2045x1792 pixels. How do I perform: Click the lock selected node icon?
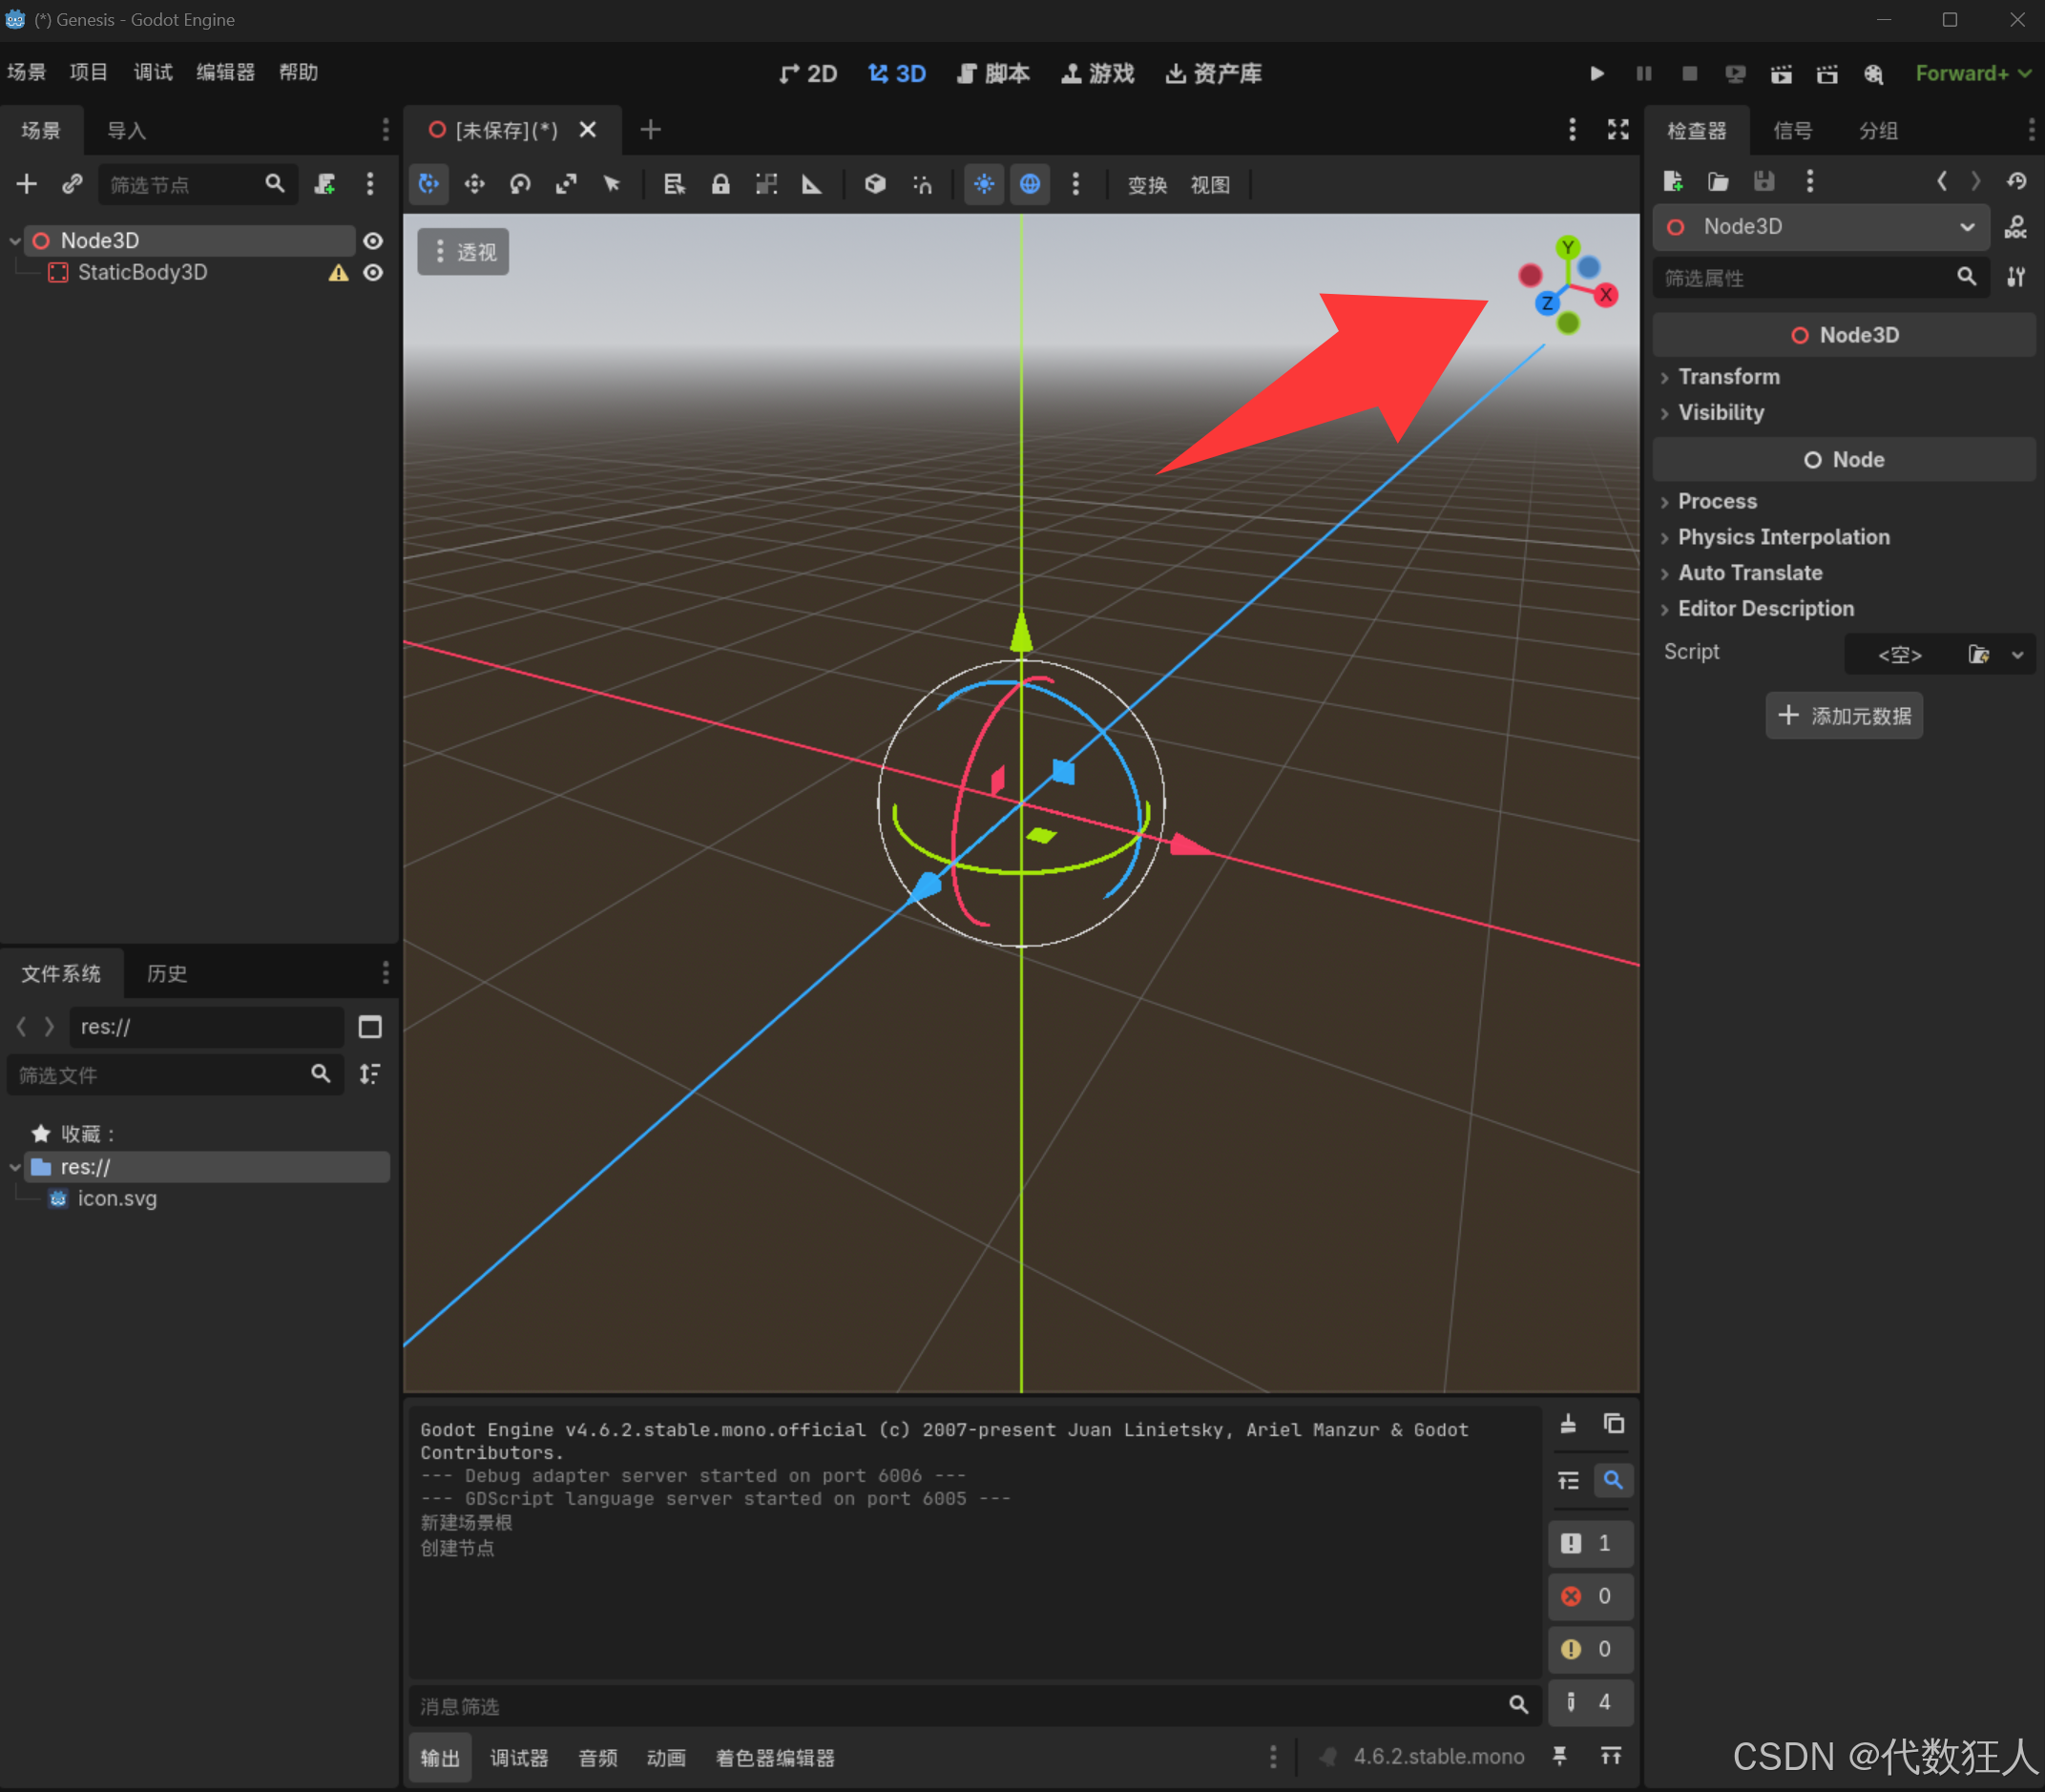(720, 184)
